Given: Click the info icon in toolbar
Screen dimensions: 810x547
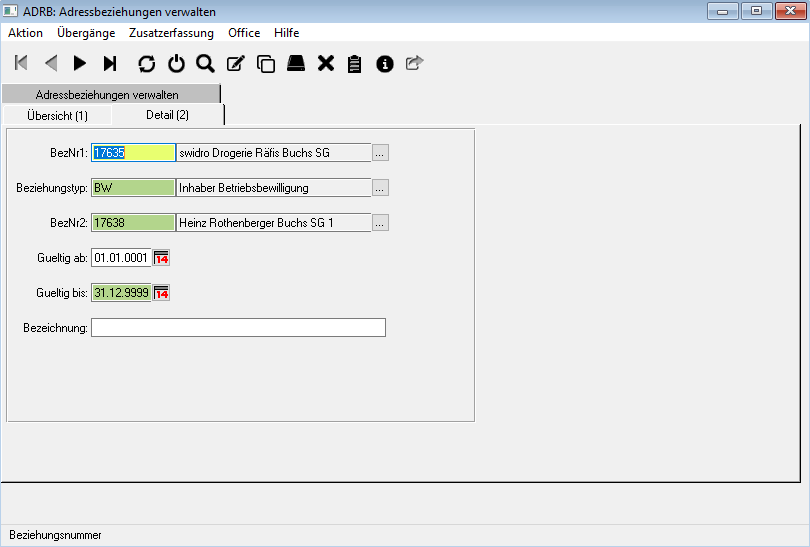Looking at the screenshot, I should click(x=384, y=64).
